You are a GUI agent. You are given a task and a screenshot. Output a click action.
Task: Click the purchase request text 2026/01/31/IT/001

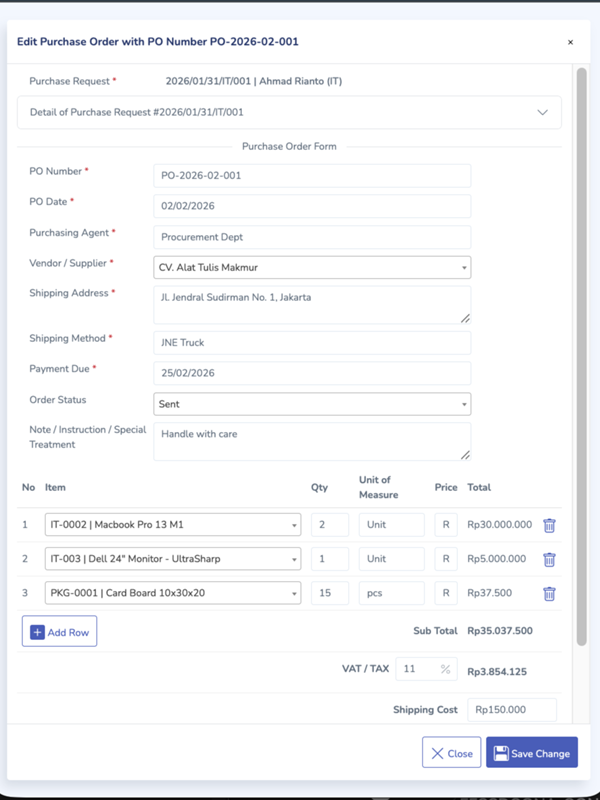pos(208,81)
